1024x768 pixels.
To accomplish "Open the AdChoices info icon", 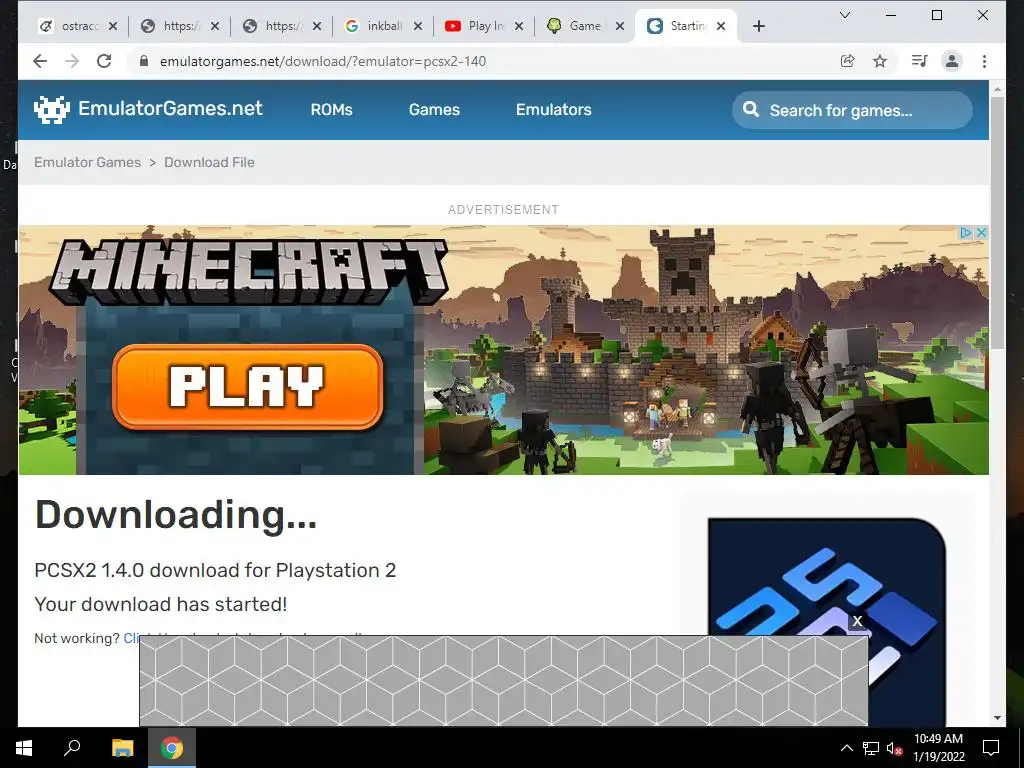I will (x=967, y=232).
